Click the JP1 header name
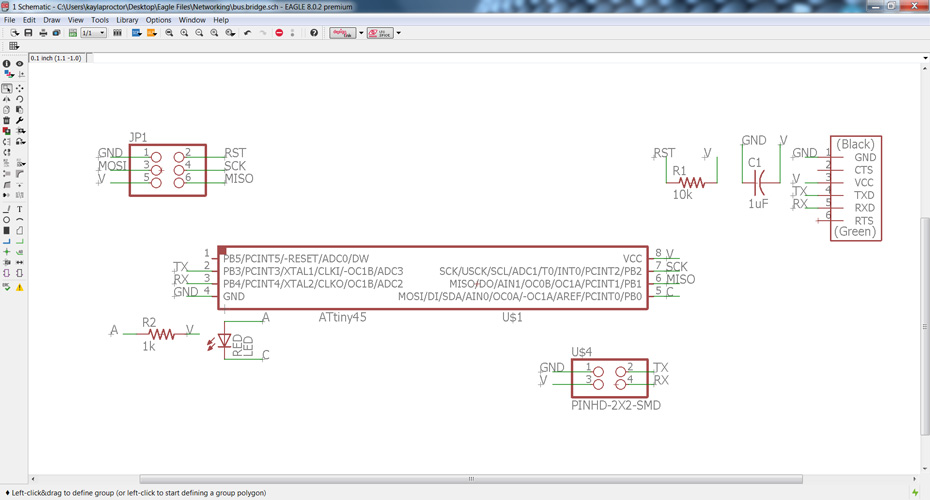Viewport: 930px width, 500px height. 138,137
